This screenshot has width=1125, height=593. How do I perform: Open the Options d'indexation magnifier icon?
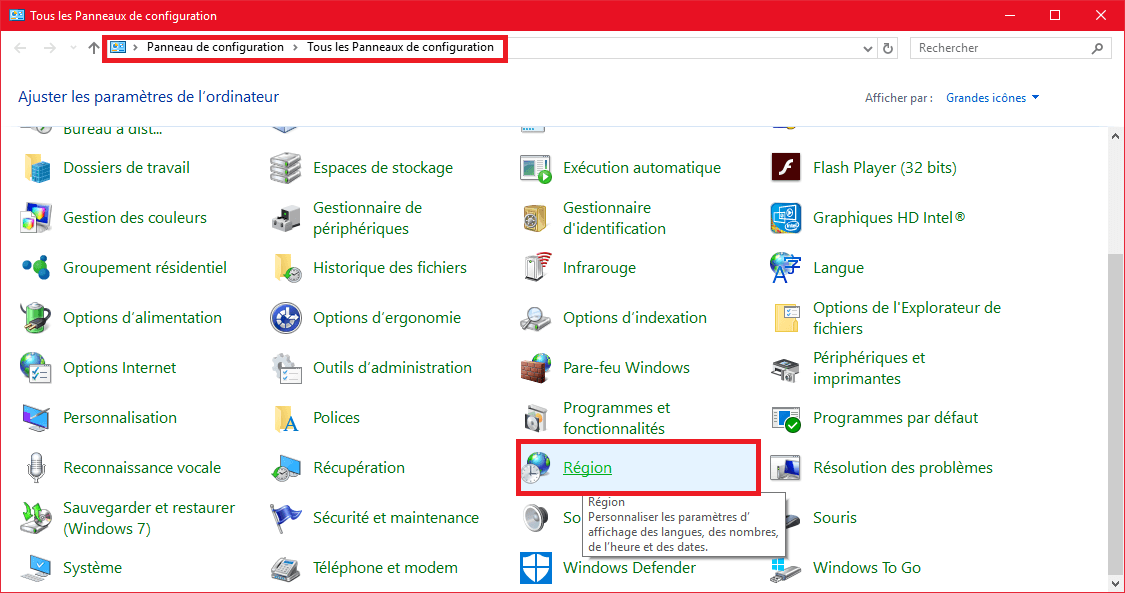pyautogui.click(x=535, y=318)
